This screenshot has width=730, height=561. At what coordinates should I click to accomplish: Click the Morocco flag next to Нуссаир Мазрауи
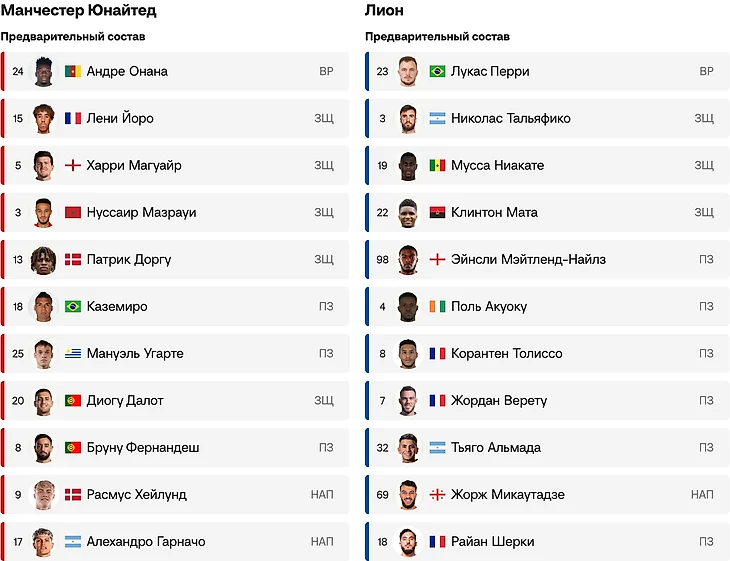tap(72, 213)
